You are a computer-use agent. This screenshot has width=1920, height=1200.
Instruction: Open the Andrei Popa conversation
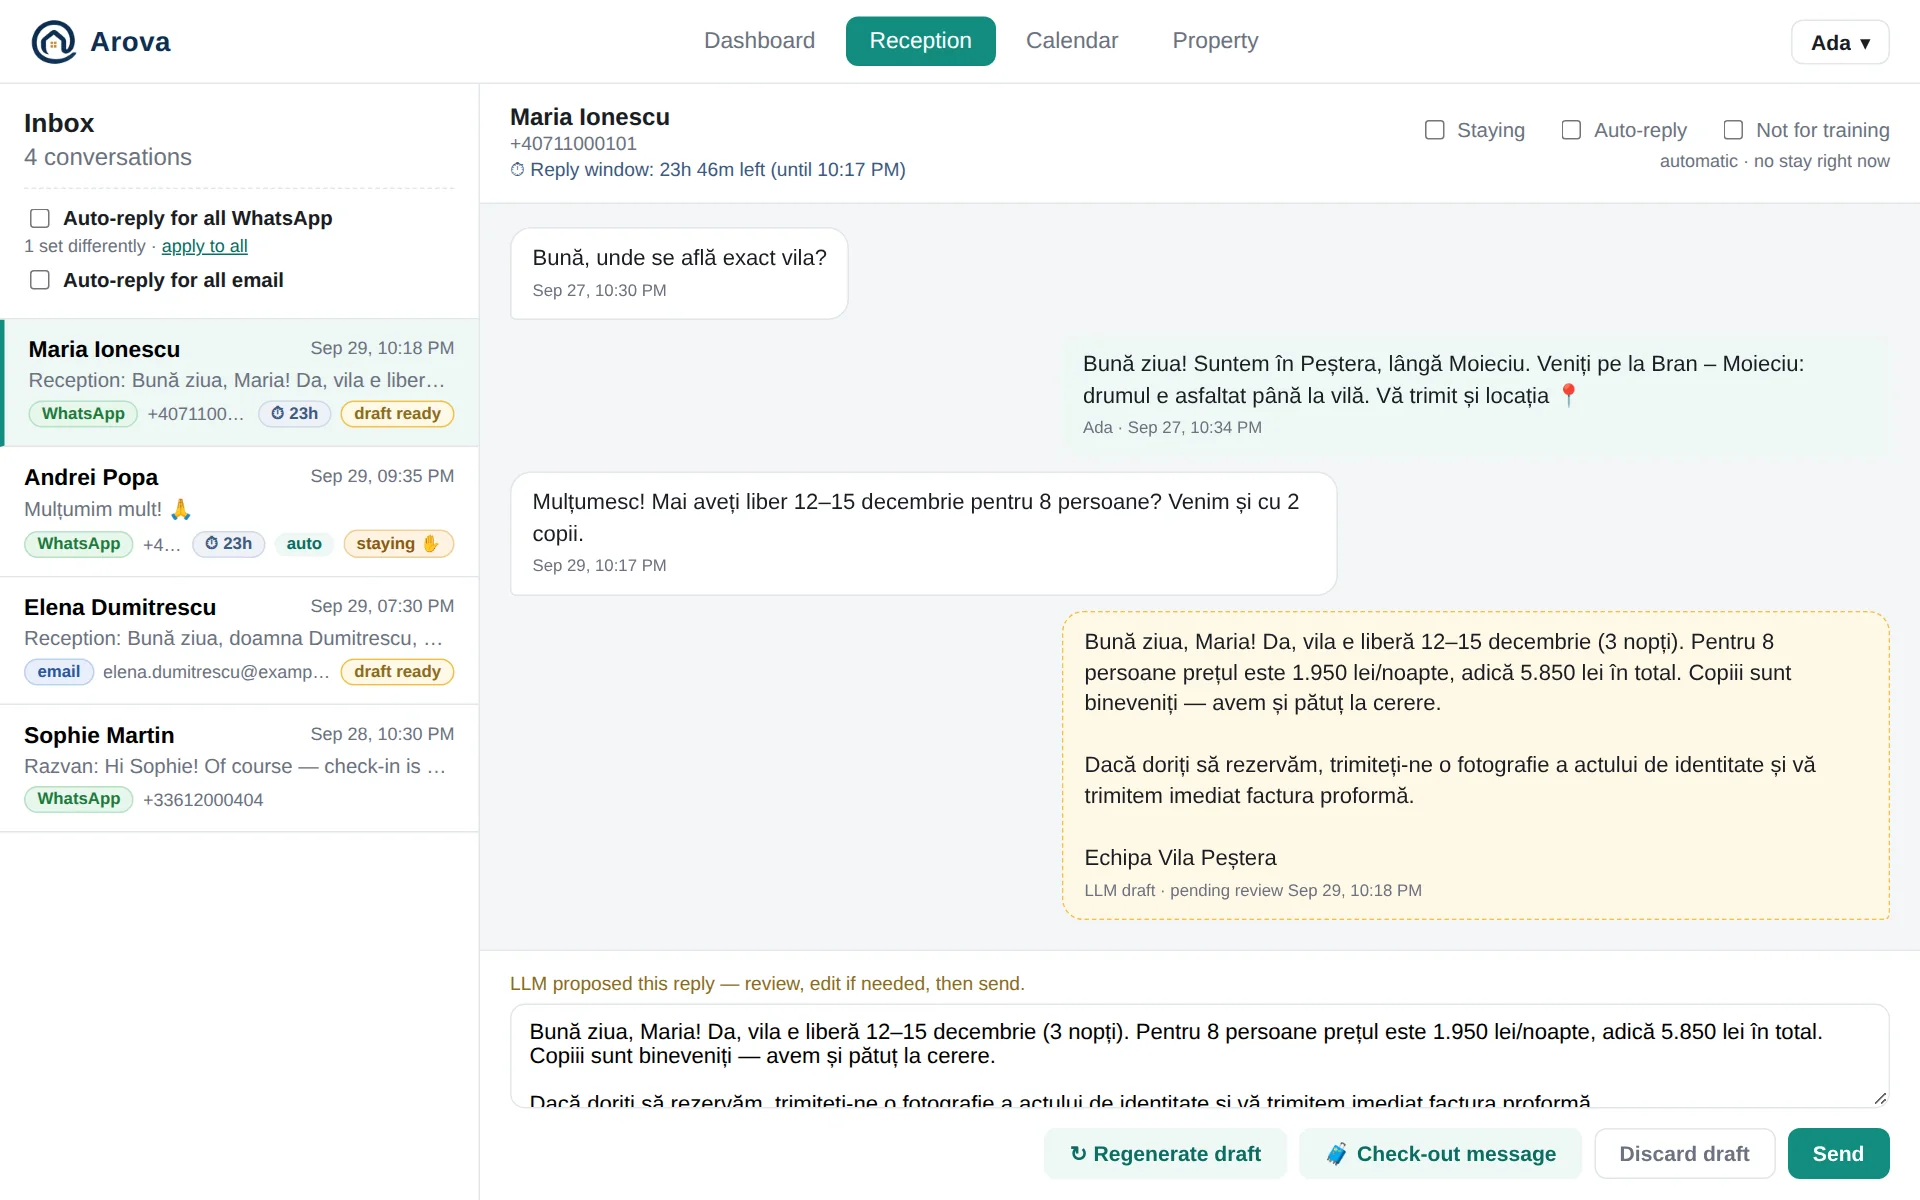[239, 512]
